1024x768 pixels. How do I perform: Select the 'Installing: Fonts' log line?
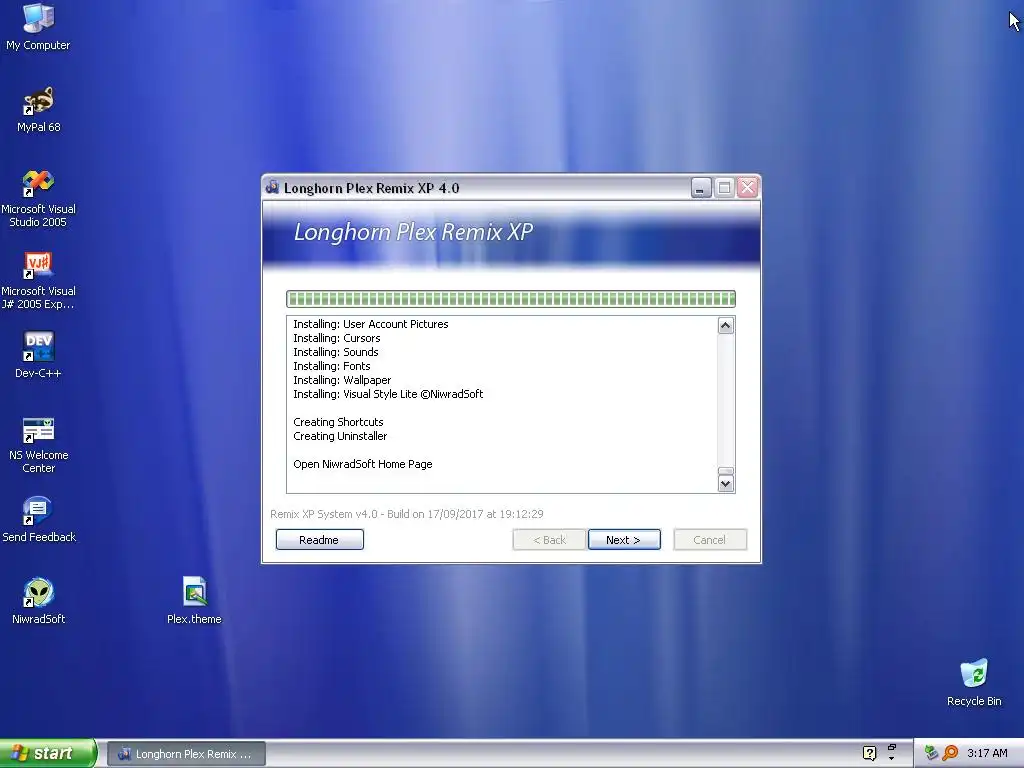click(332, 366)
